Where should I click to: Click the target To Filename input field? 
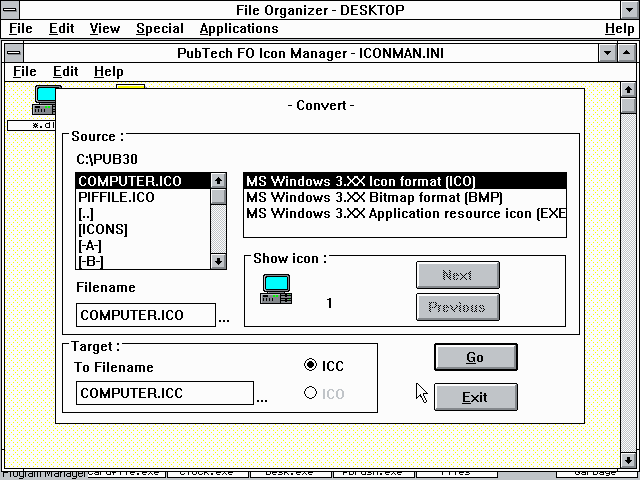[x=165, y=393]
